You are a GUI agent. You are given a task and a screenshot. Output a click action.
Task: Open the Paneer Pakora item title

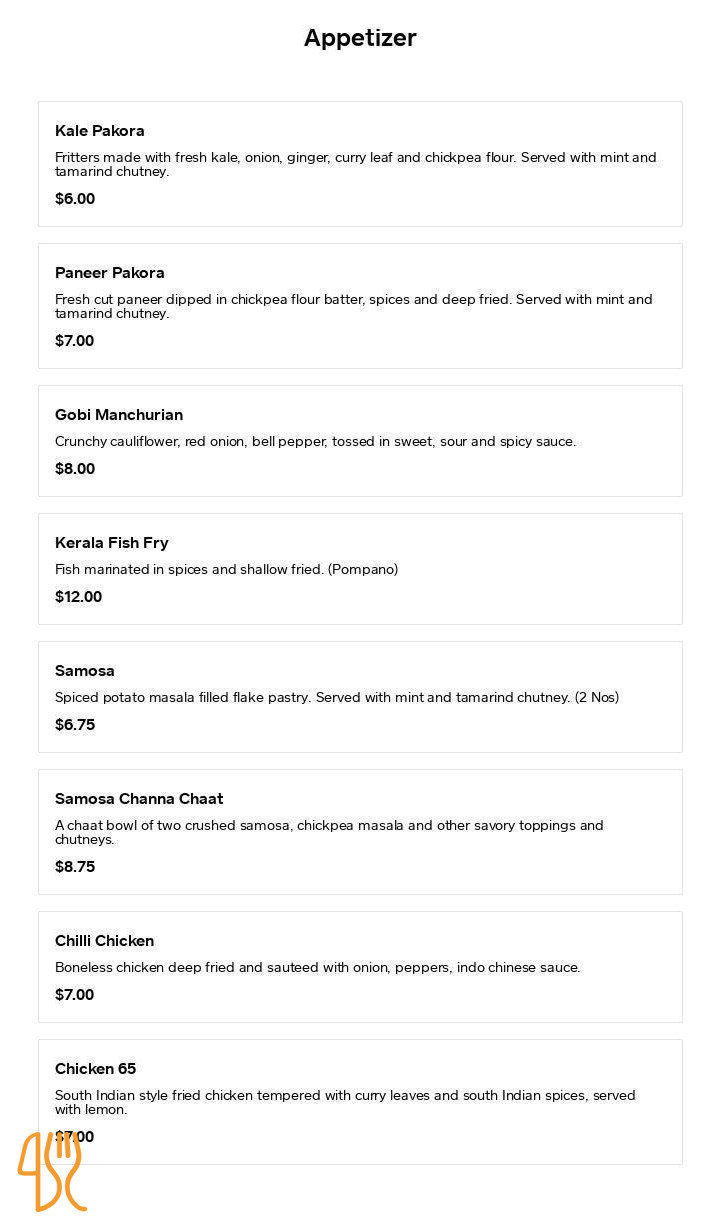[x=110, y=273]
